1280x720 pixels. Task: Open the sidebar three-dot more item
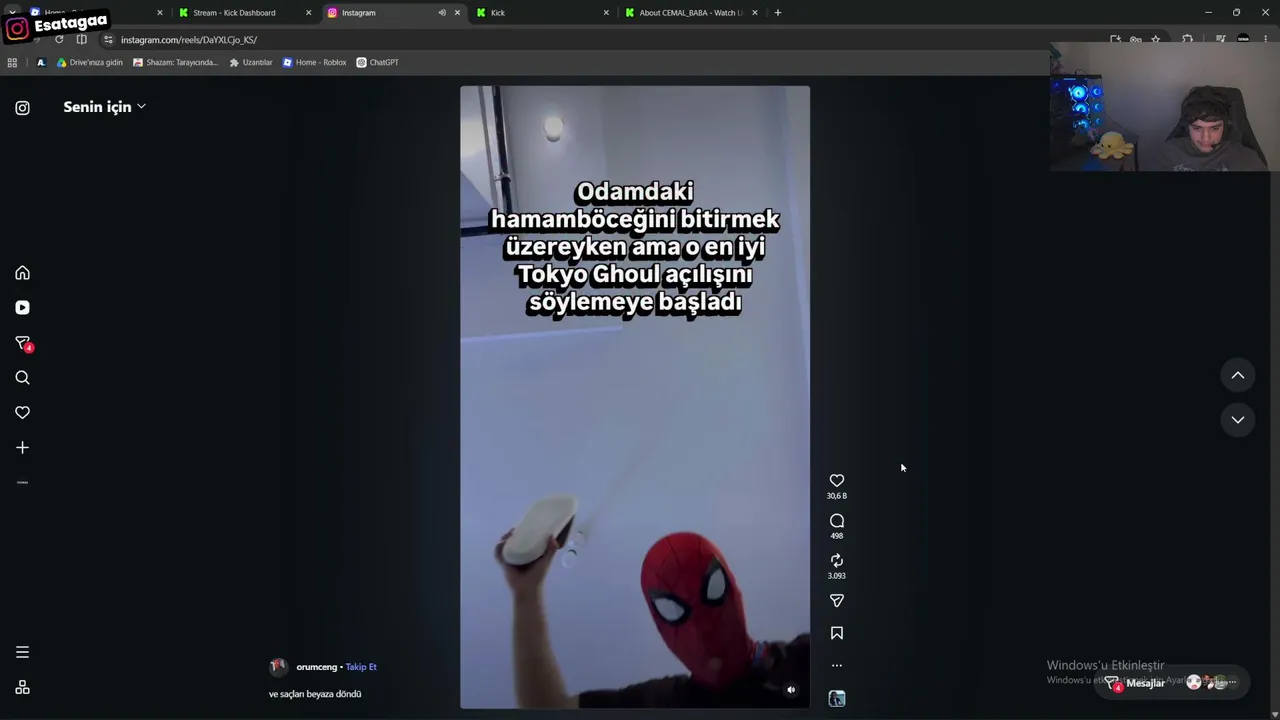[x=22, y=482]
